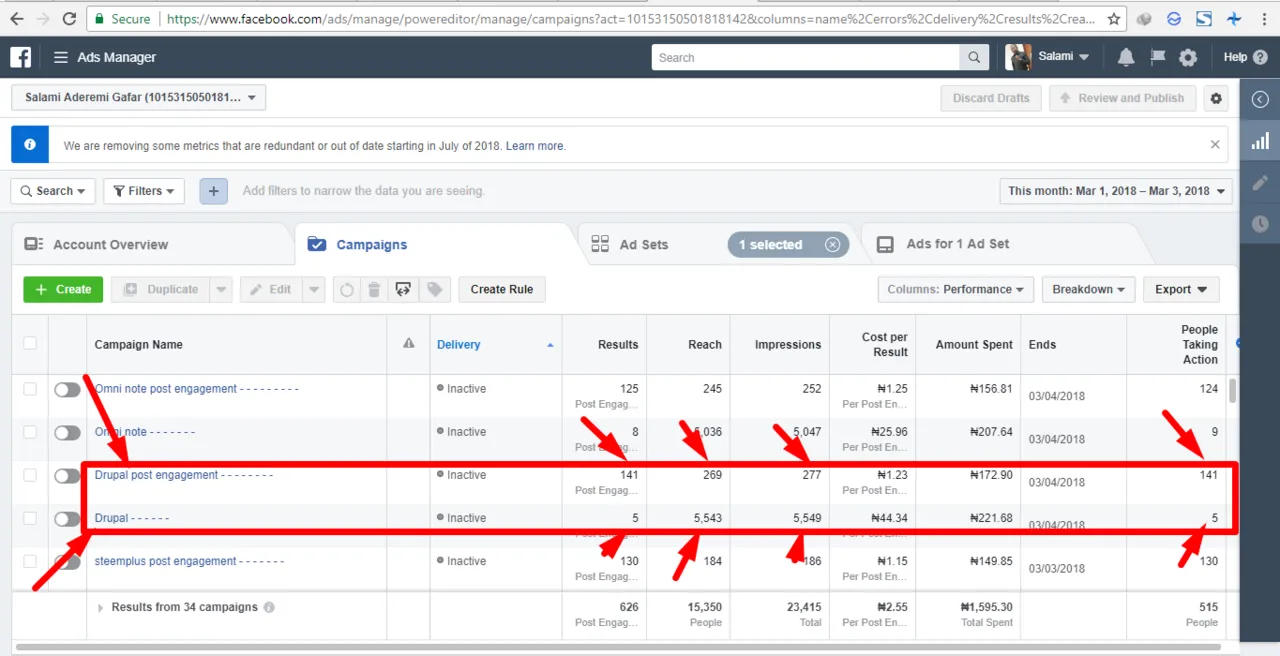Open the date range This month dropdown
This screenshot has height=656, width=1280.
pyautogui.click(x=1116, y=191)
